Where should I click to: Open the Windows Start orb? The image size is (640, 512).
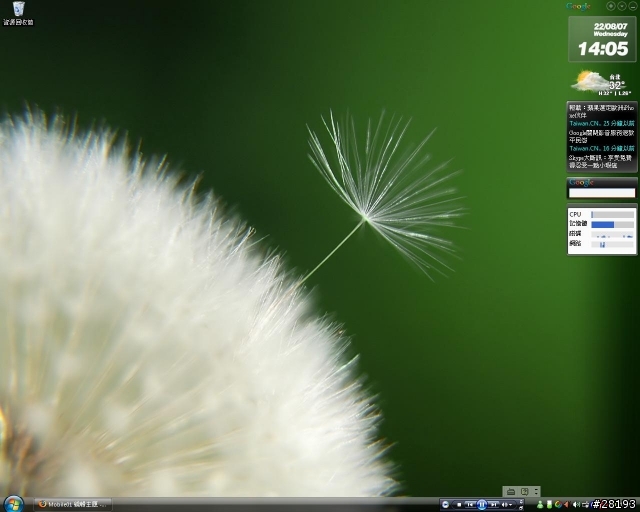point(13,504)
